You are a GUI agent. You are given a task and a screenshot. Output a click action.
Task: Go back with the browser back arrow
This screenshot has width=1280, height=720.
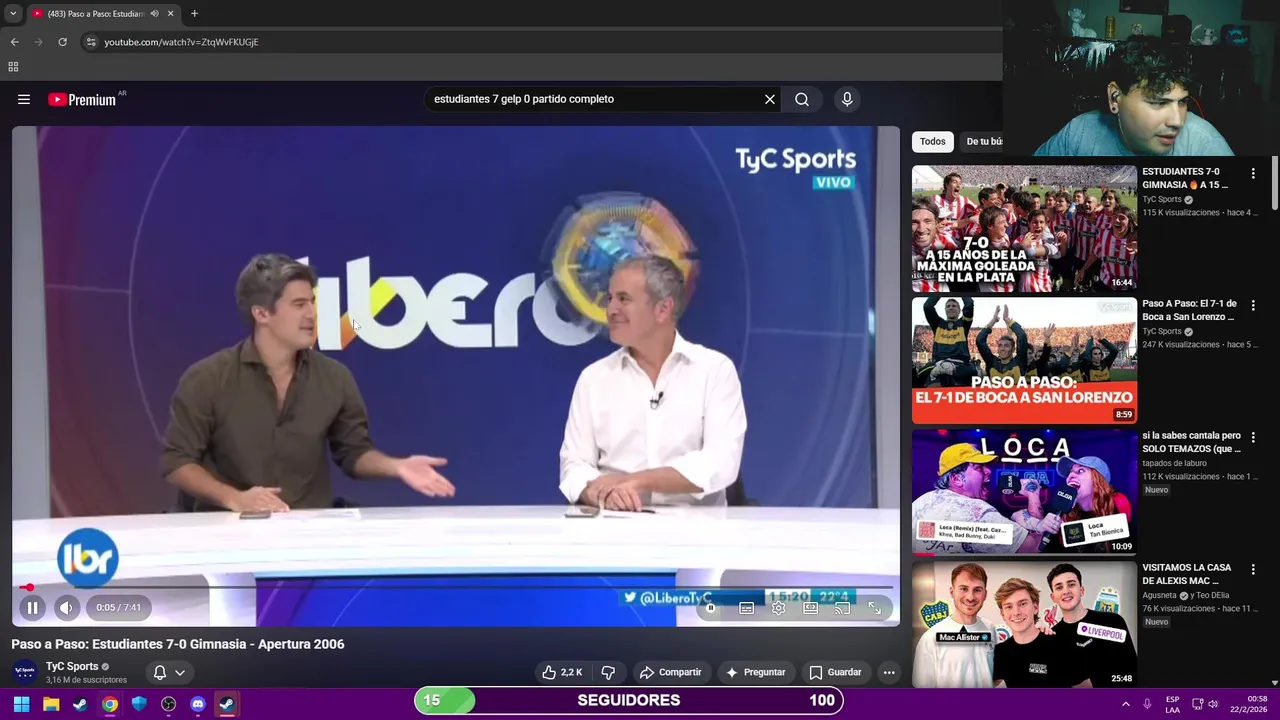pyautogui.click(x=14, y=42)
